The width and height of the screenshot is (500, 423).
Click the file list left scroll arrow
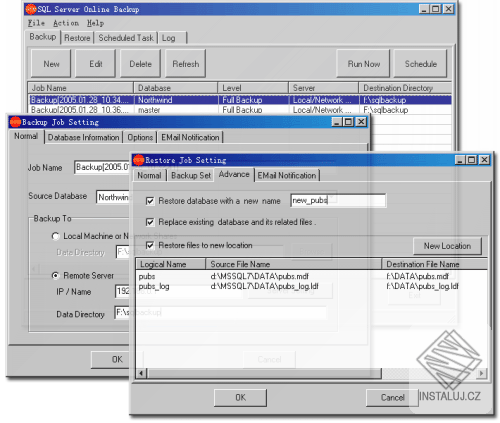(x=141, y=373)
